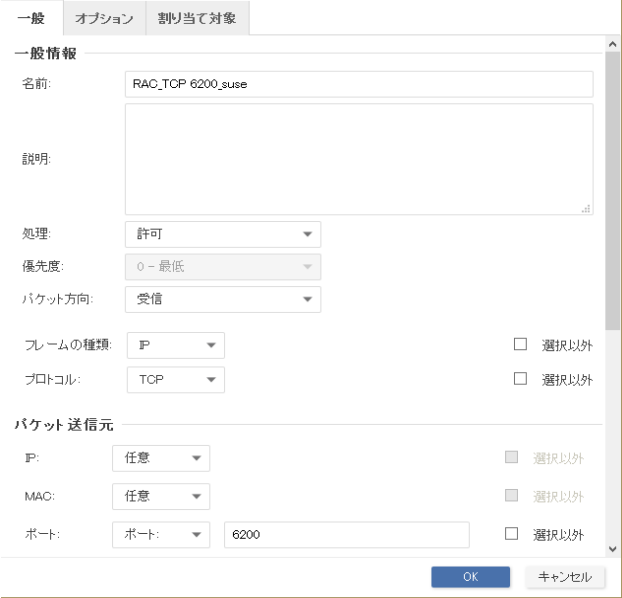
Task: Open the ポート type dropdown
Action: [161, 535]
